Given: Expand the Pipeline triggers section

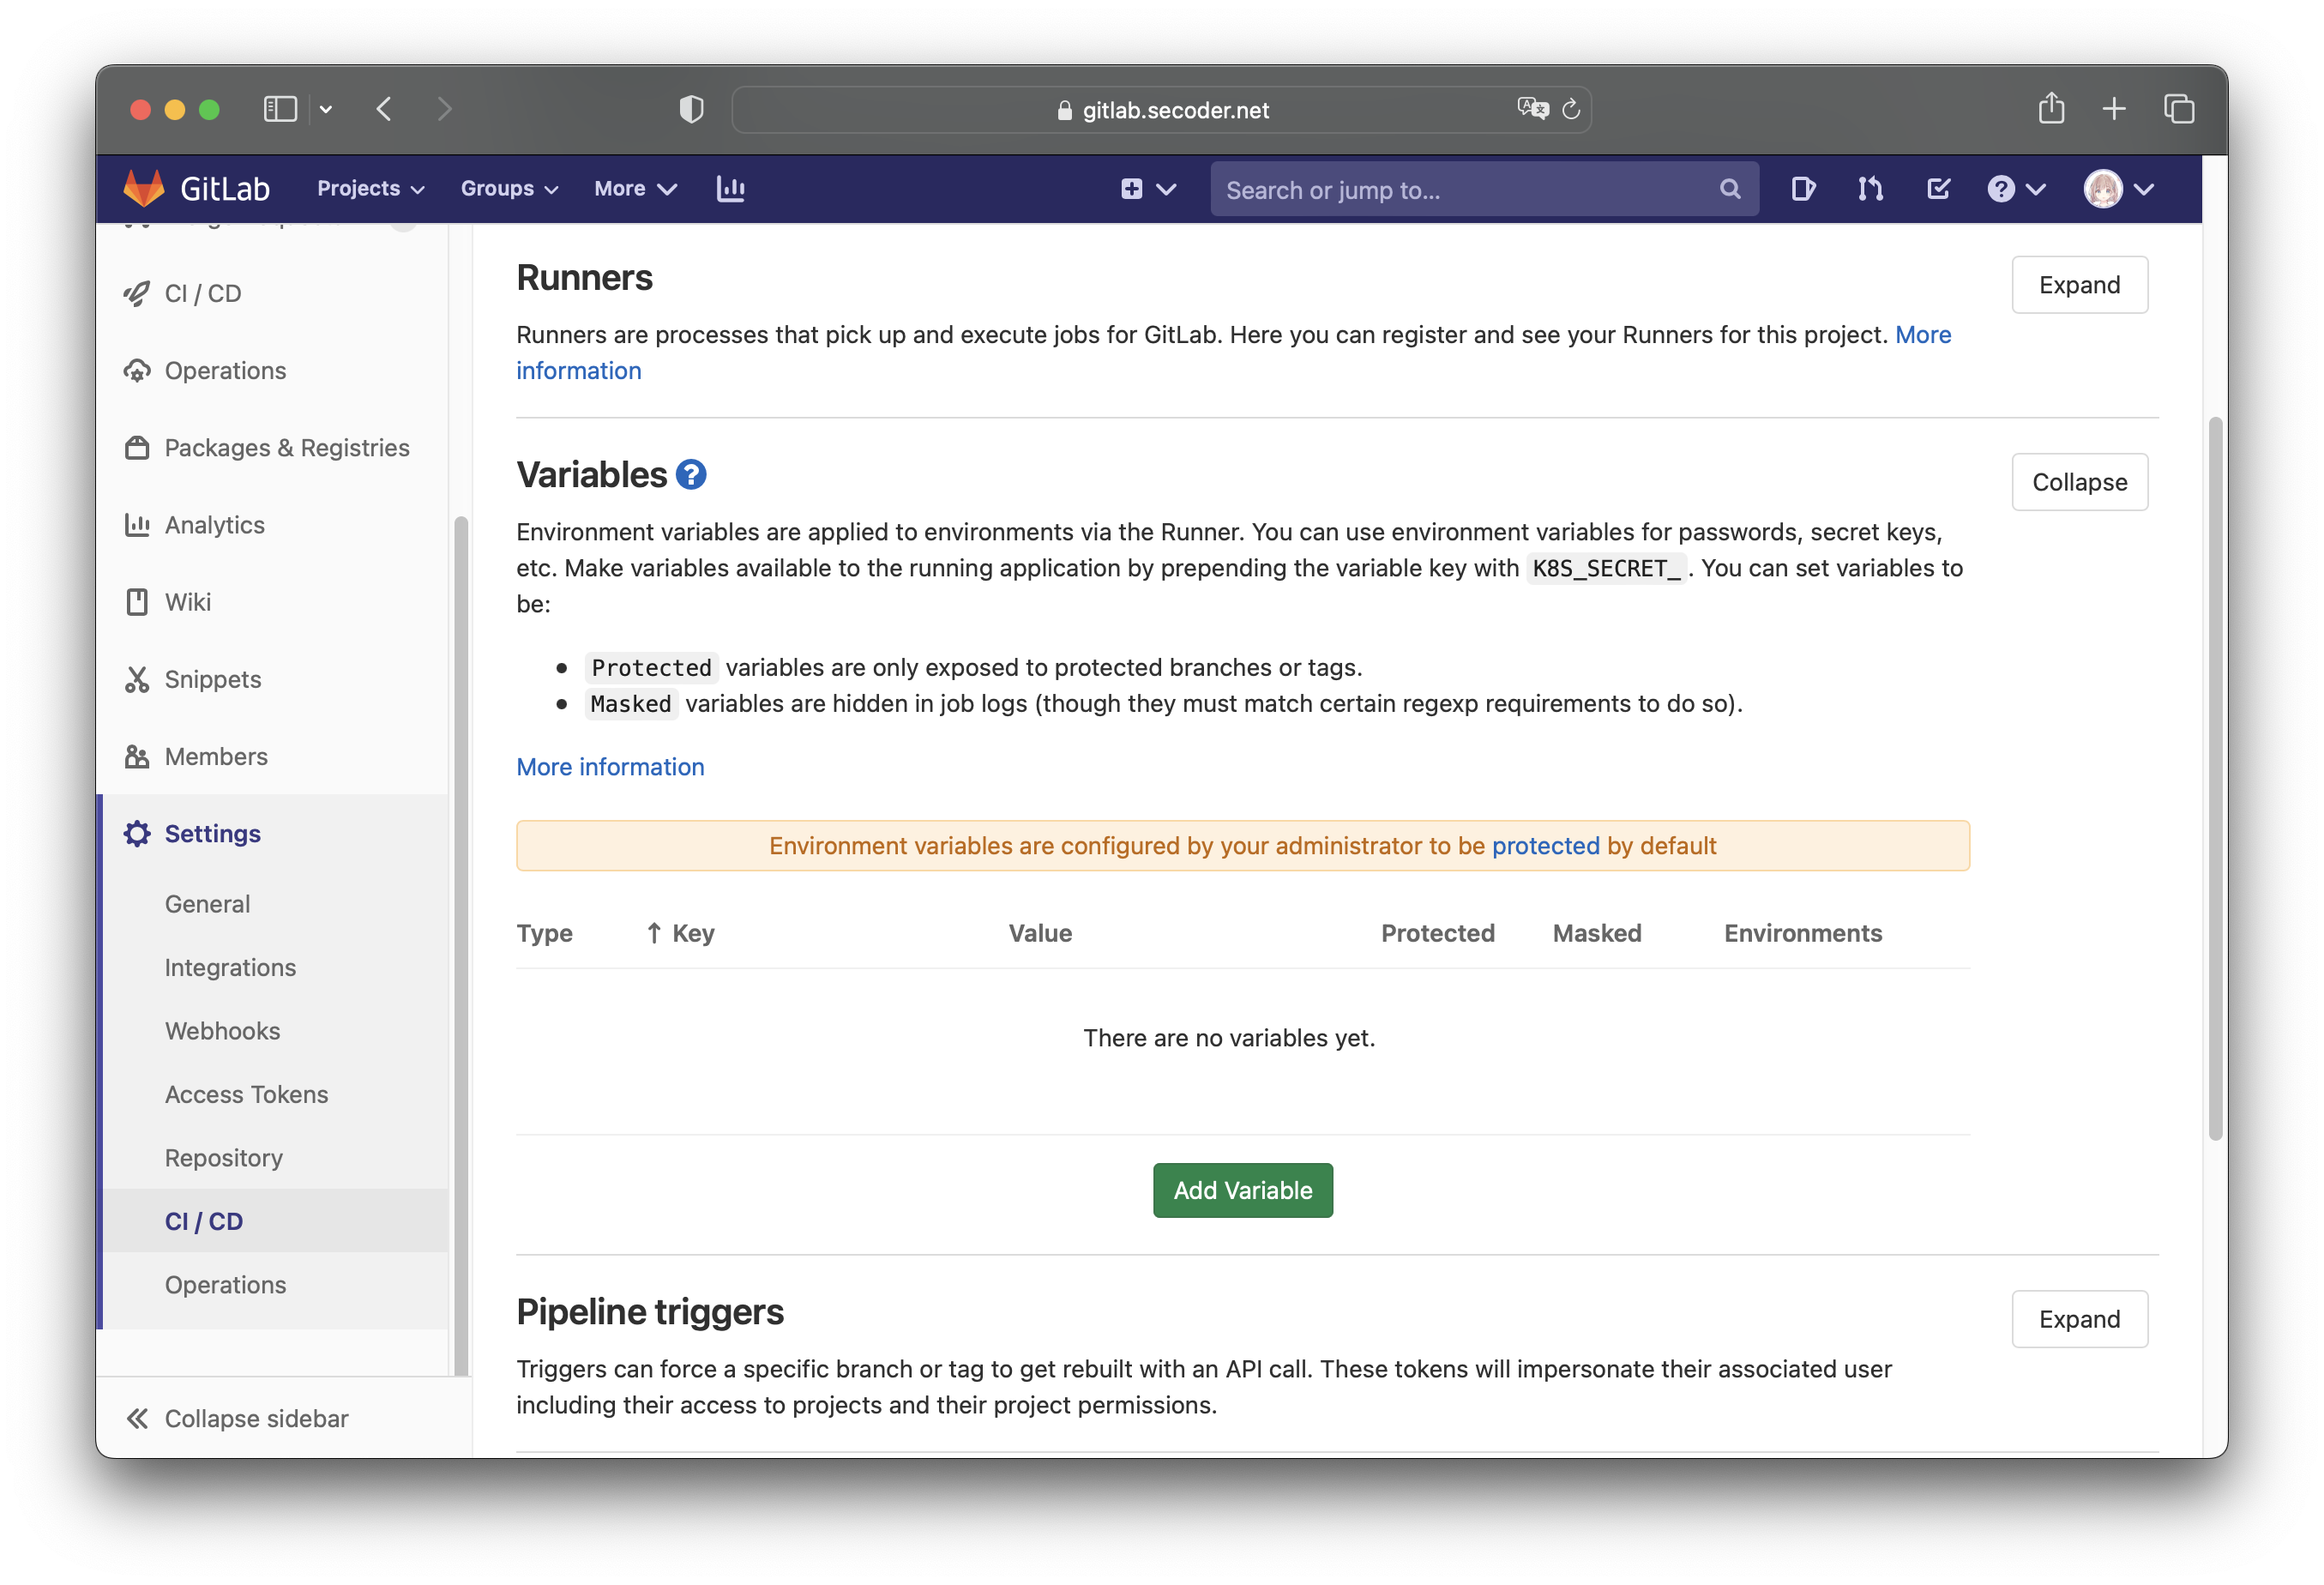Looking at the screenshot, I should pos(2079,1319).
